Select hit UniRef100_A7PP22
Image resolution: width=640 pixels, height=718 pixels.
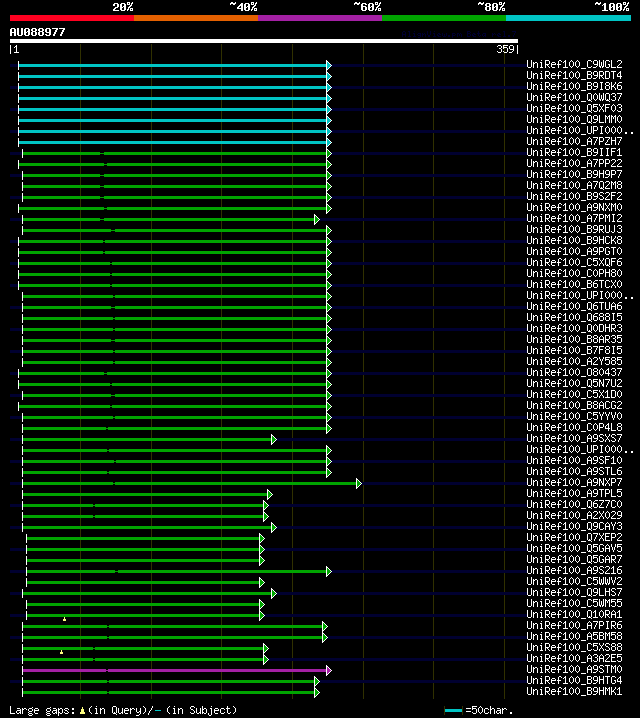click(x=574, y=163)
